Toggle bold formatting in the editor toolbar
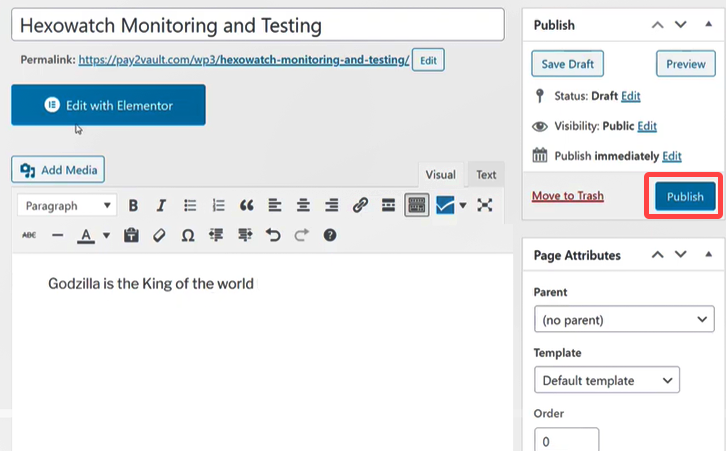The height and width of the screenshot is (451, 726). click(x=133, y=205)
